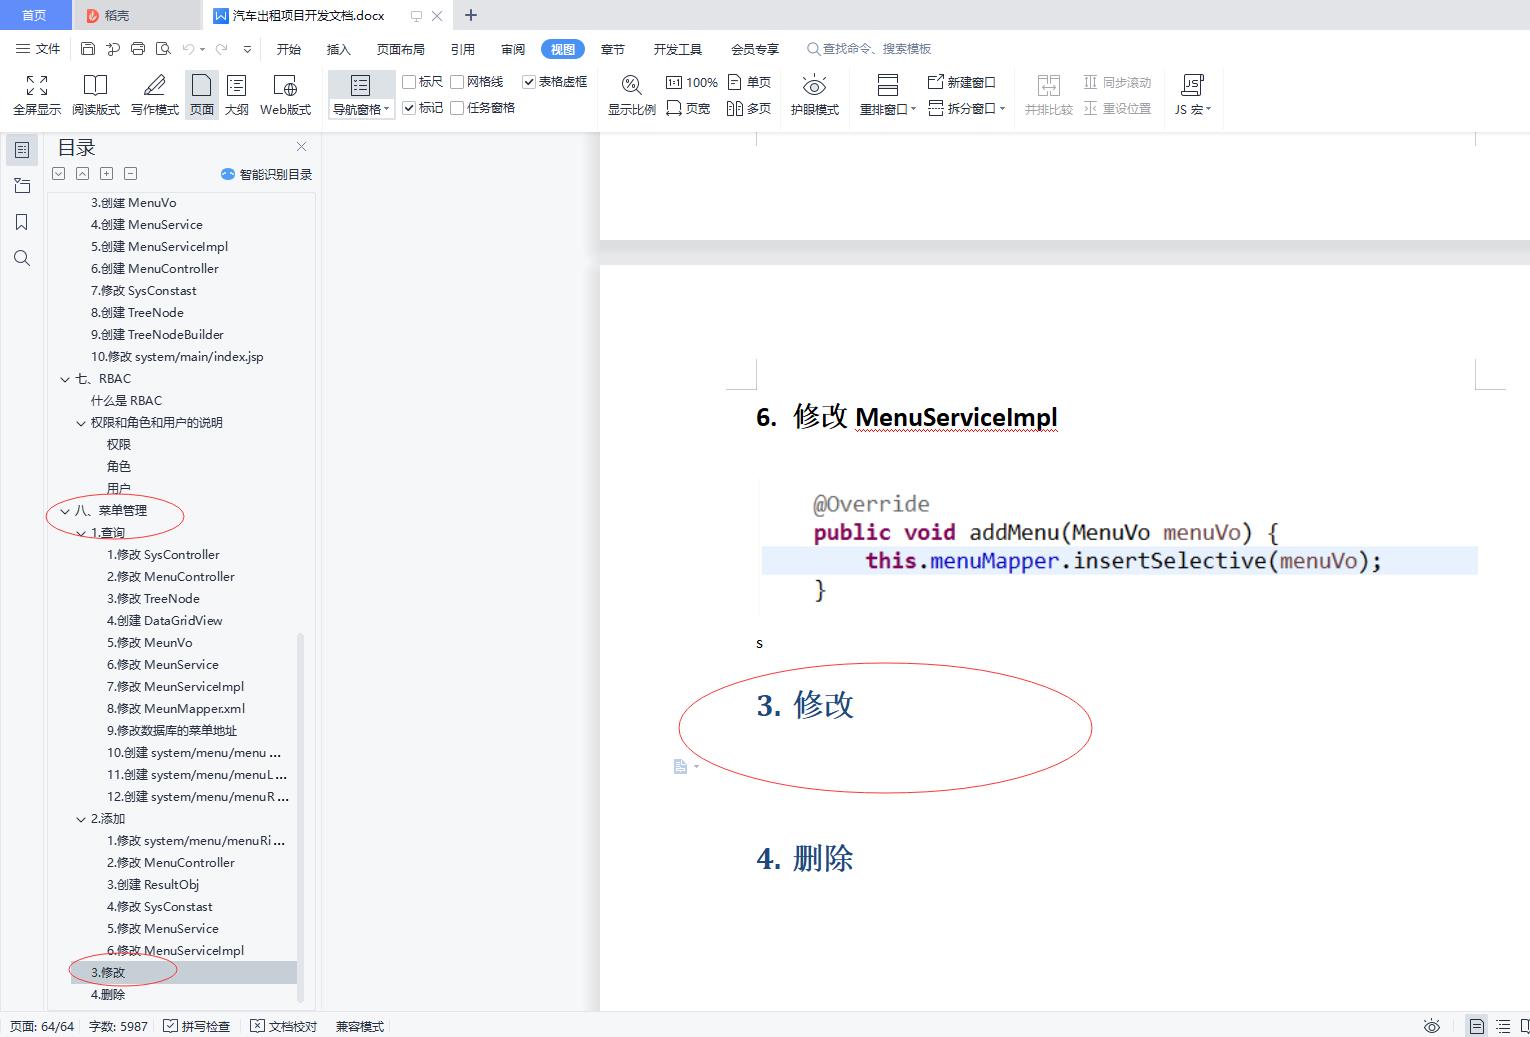Click the expand-level plus icon in the outline panel

pyautogui.click(x=106, y=173)
